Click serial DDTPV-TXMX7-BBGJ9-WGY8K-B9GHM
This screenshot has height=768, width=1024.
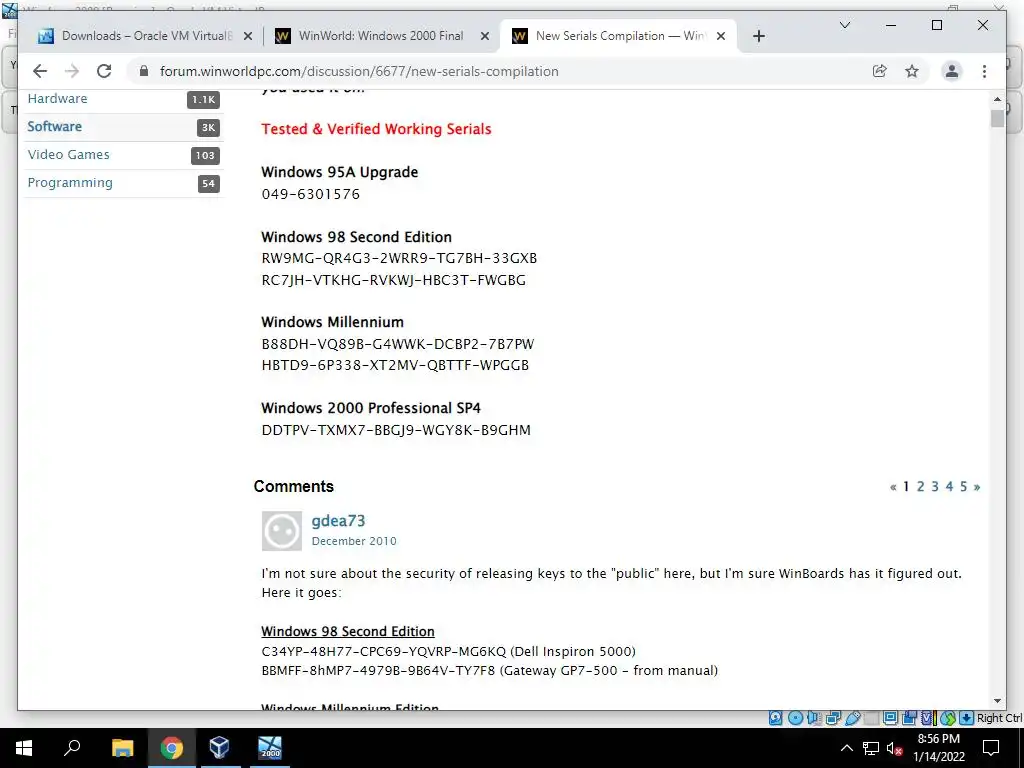coord(396,430)
